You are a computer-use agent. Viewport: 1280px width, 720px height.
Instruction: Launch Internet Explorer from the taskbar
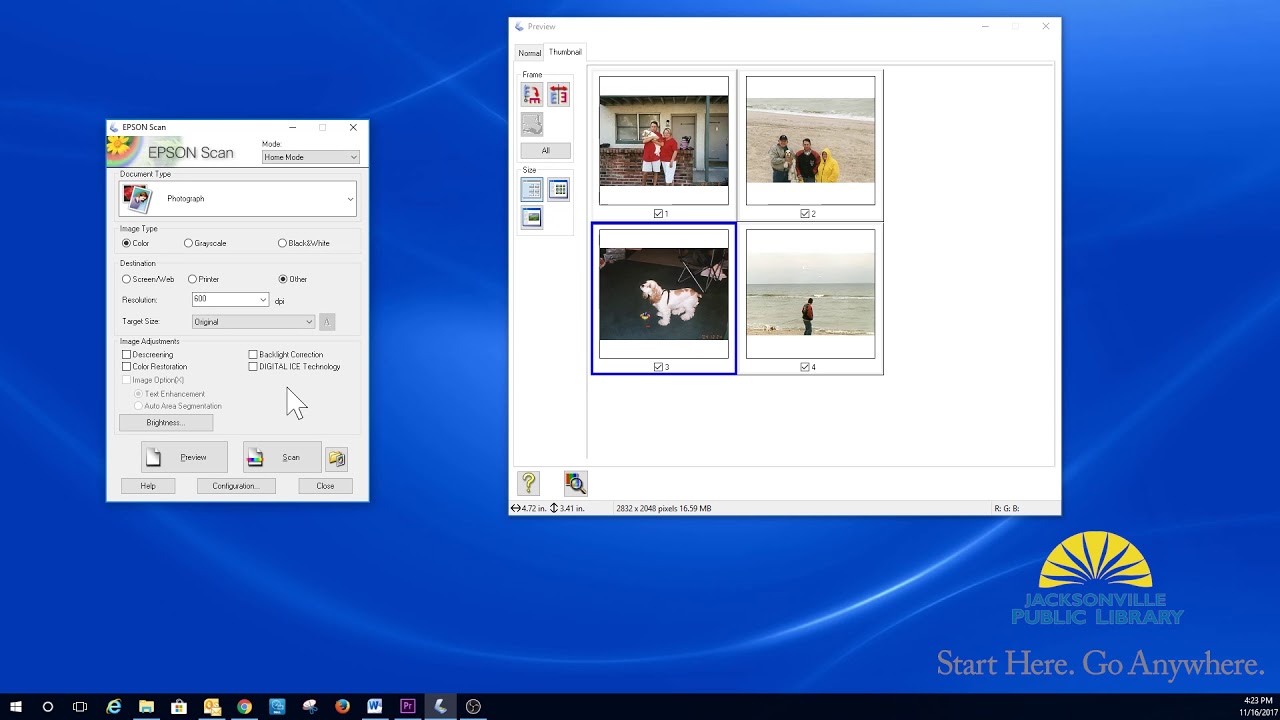114,707
